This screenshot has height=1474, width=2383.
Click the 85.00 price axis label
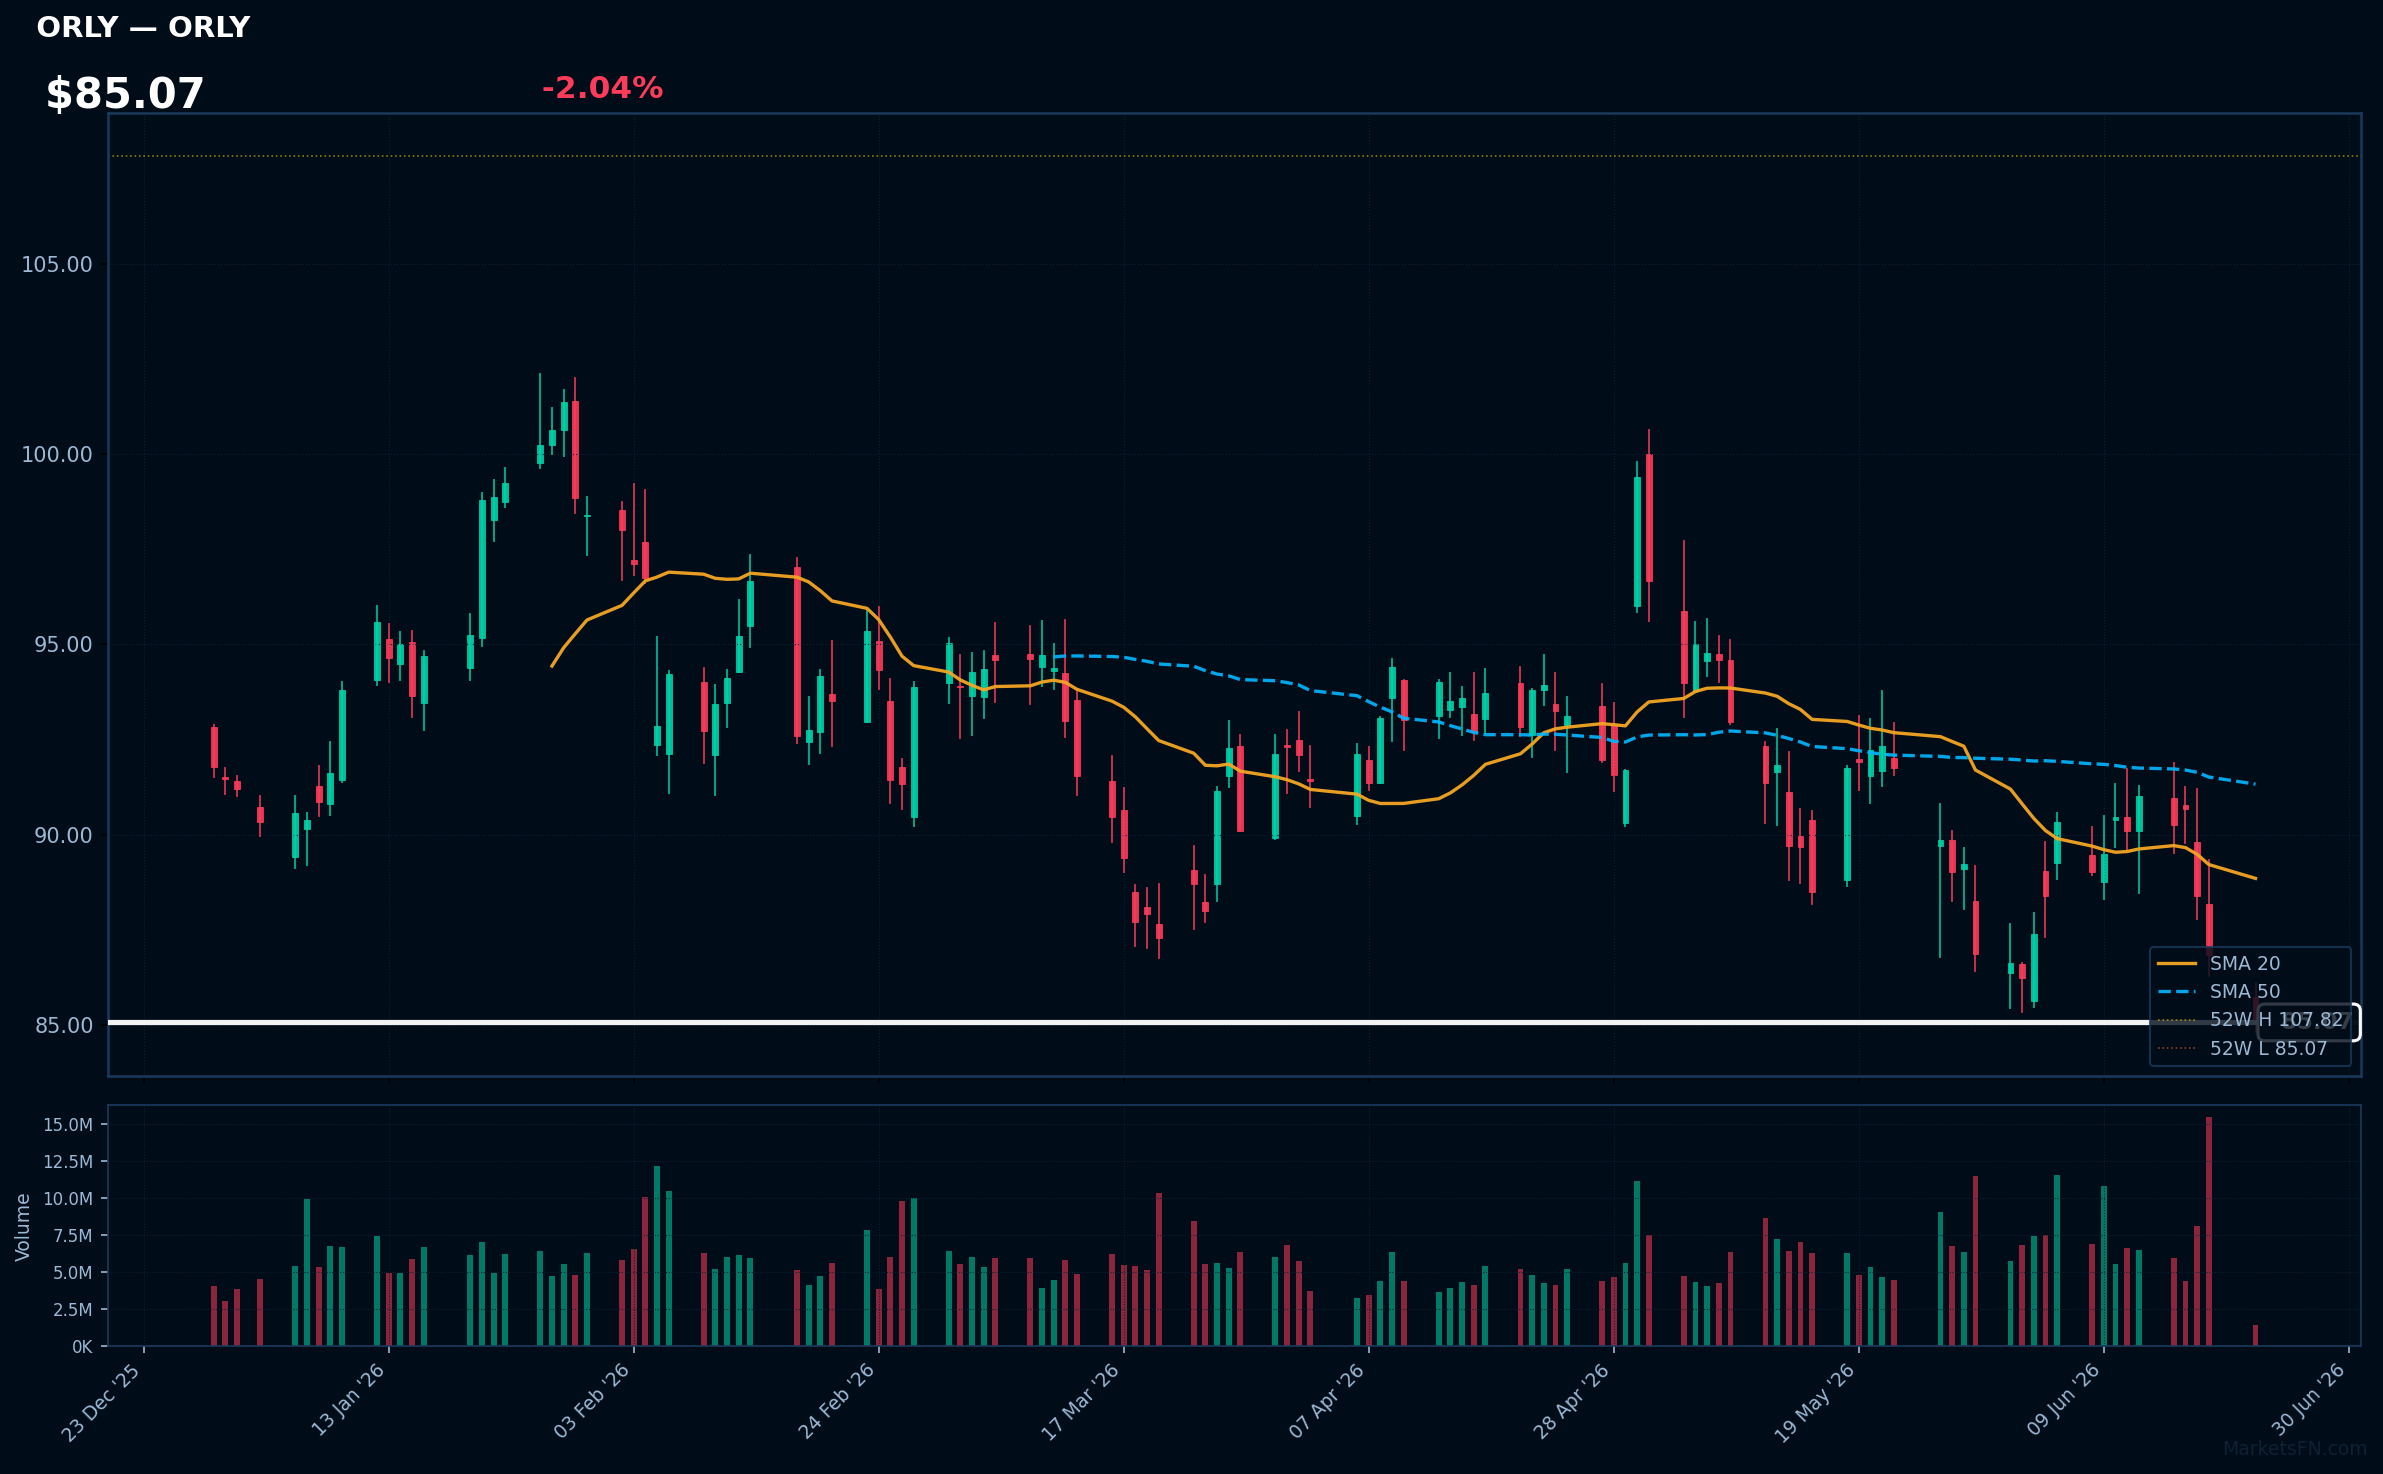[x=63, y=1025]
